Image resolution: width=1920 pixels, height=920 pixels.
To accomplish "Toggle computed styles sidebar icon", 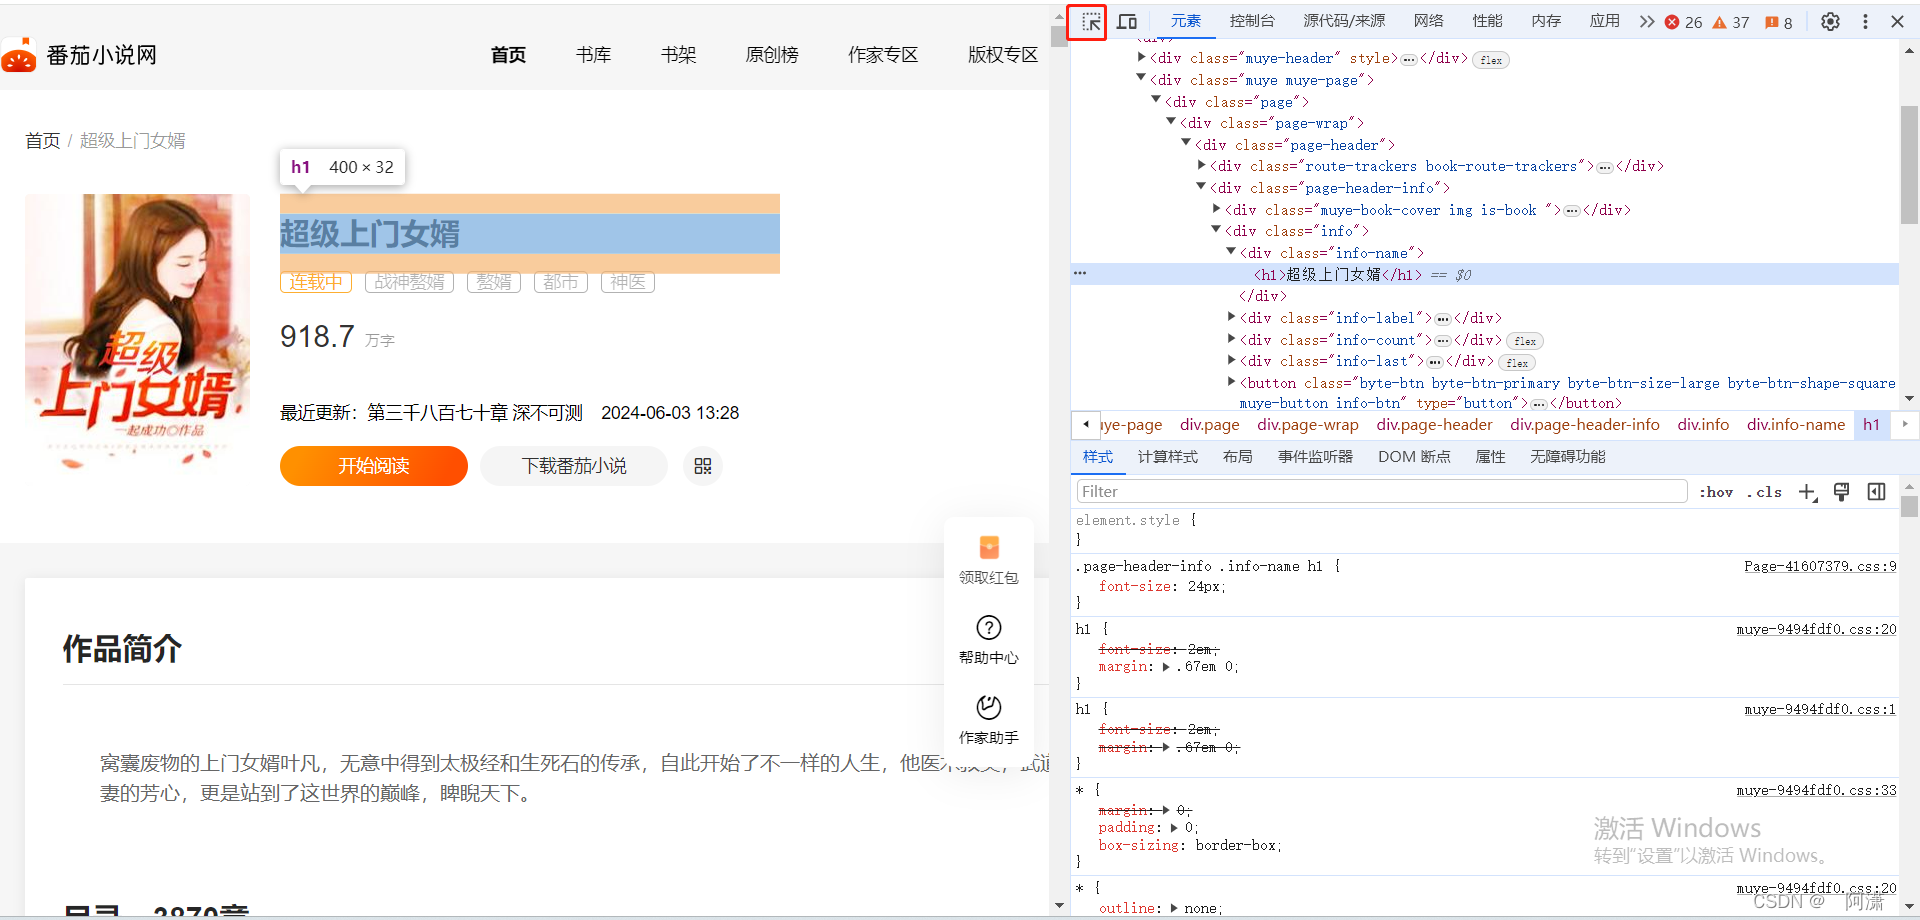I will click(x=1877, y=492).
